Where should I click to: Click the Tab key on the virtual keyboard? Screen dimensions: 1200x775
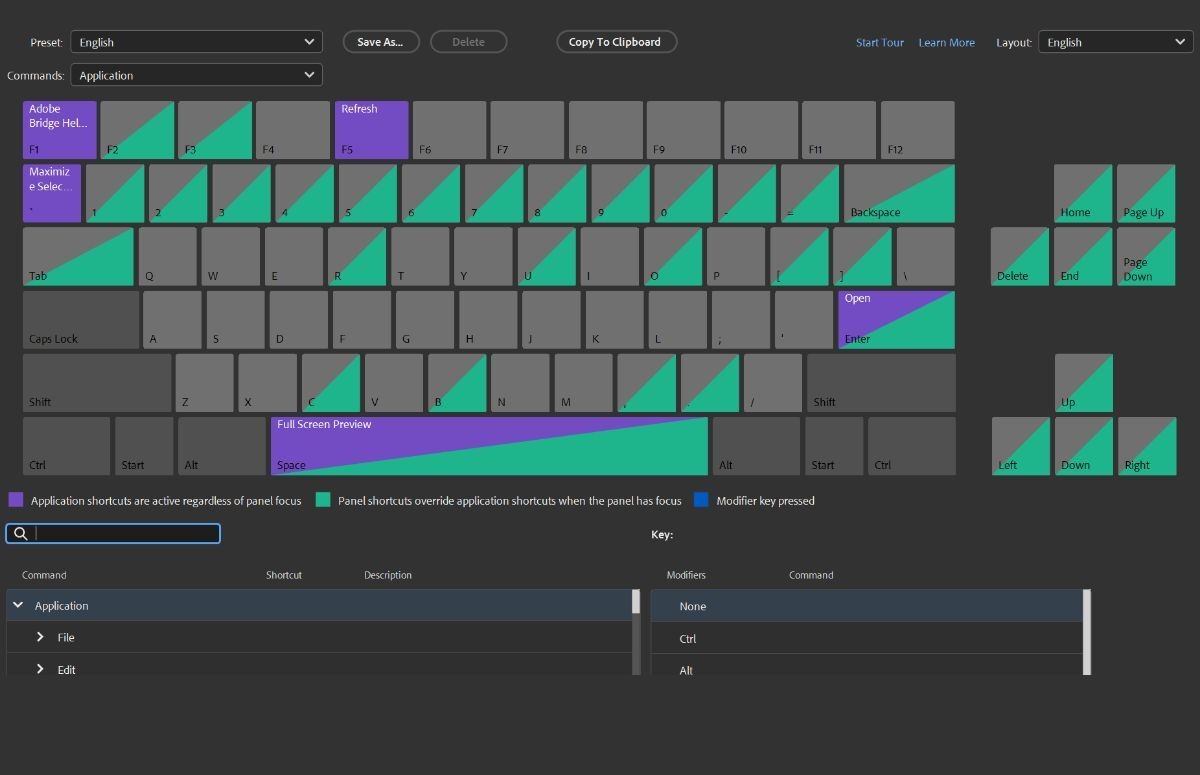78,256
